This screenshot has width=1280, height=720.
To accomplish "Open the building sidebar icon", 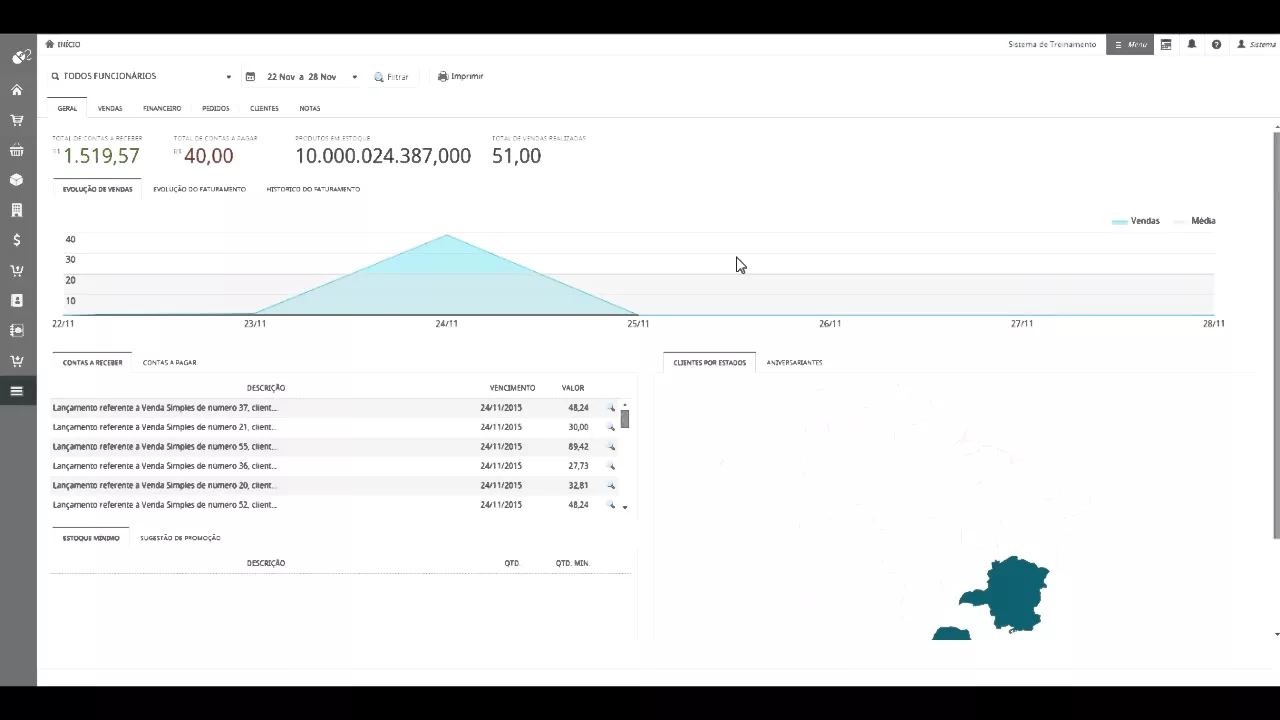I will [17, 210].
